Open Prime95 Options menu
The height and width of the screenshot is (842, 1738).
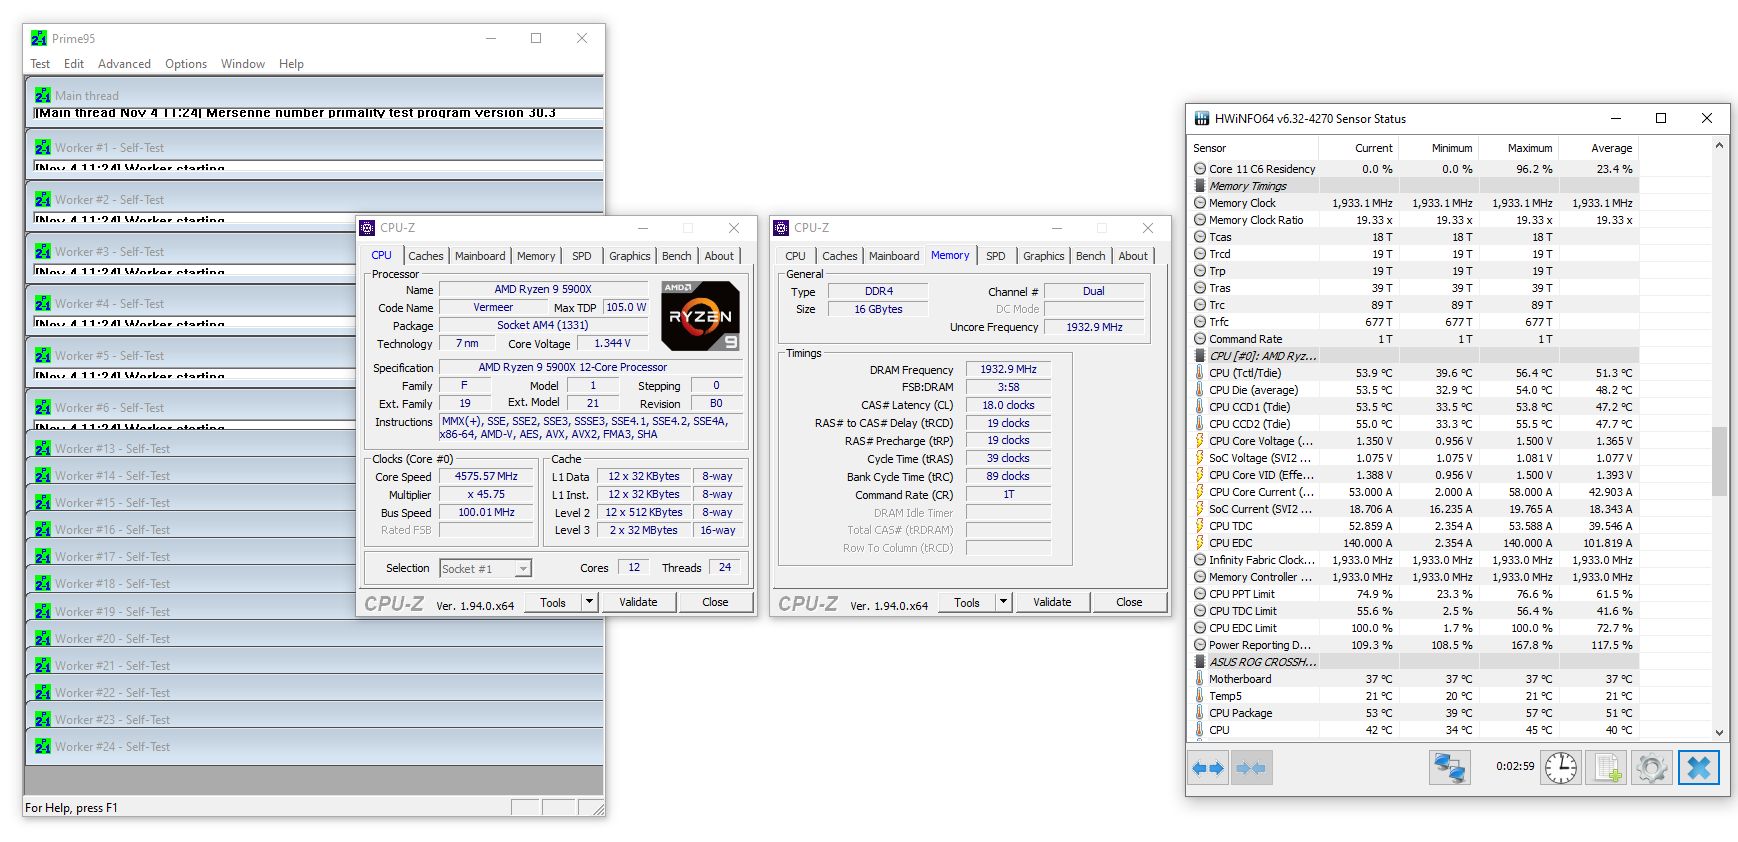(x=186, y=63)
